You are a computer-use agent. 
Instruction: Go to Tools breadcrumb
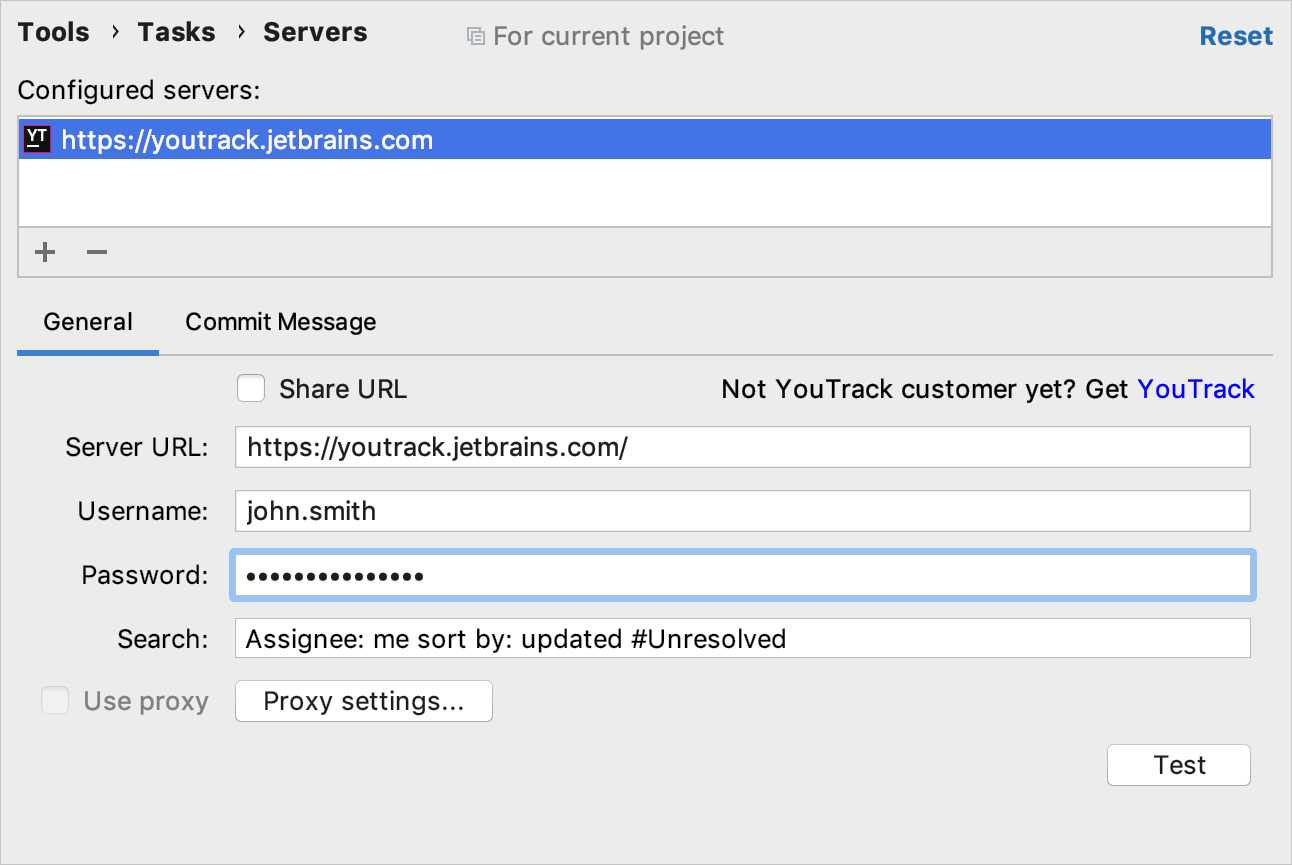pos(54,33)
